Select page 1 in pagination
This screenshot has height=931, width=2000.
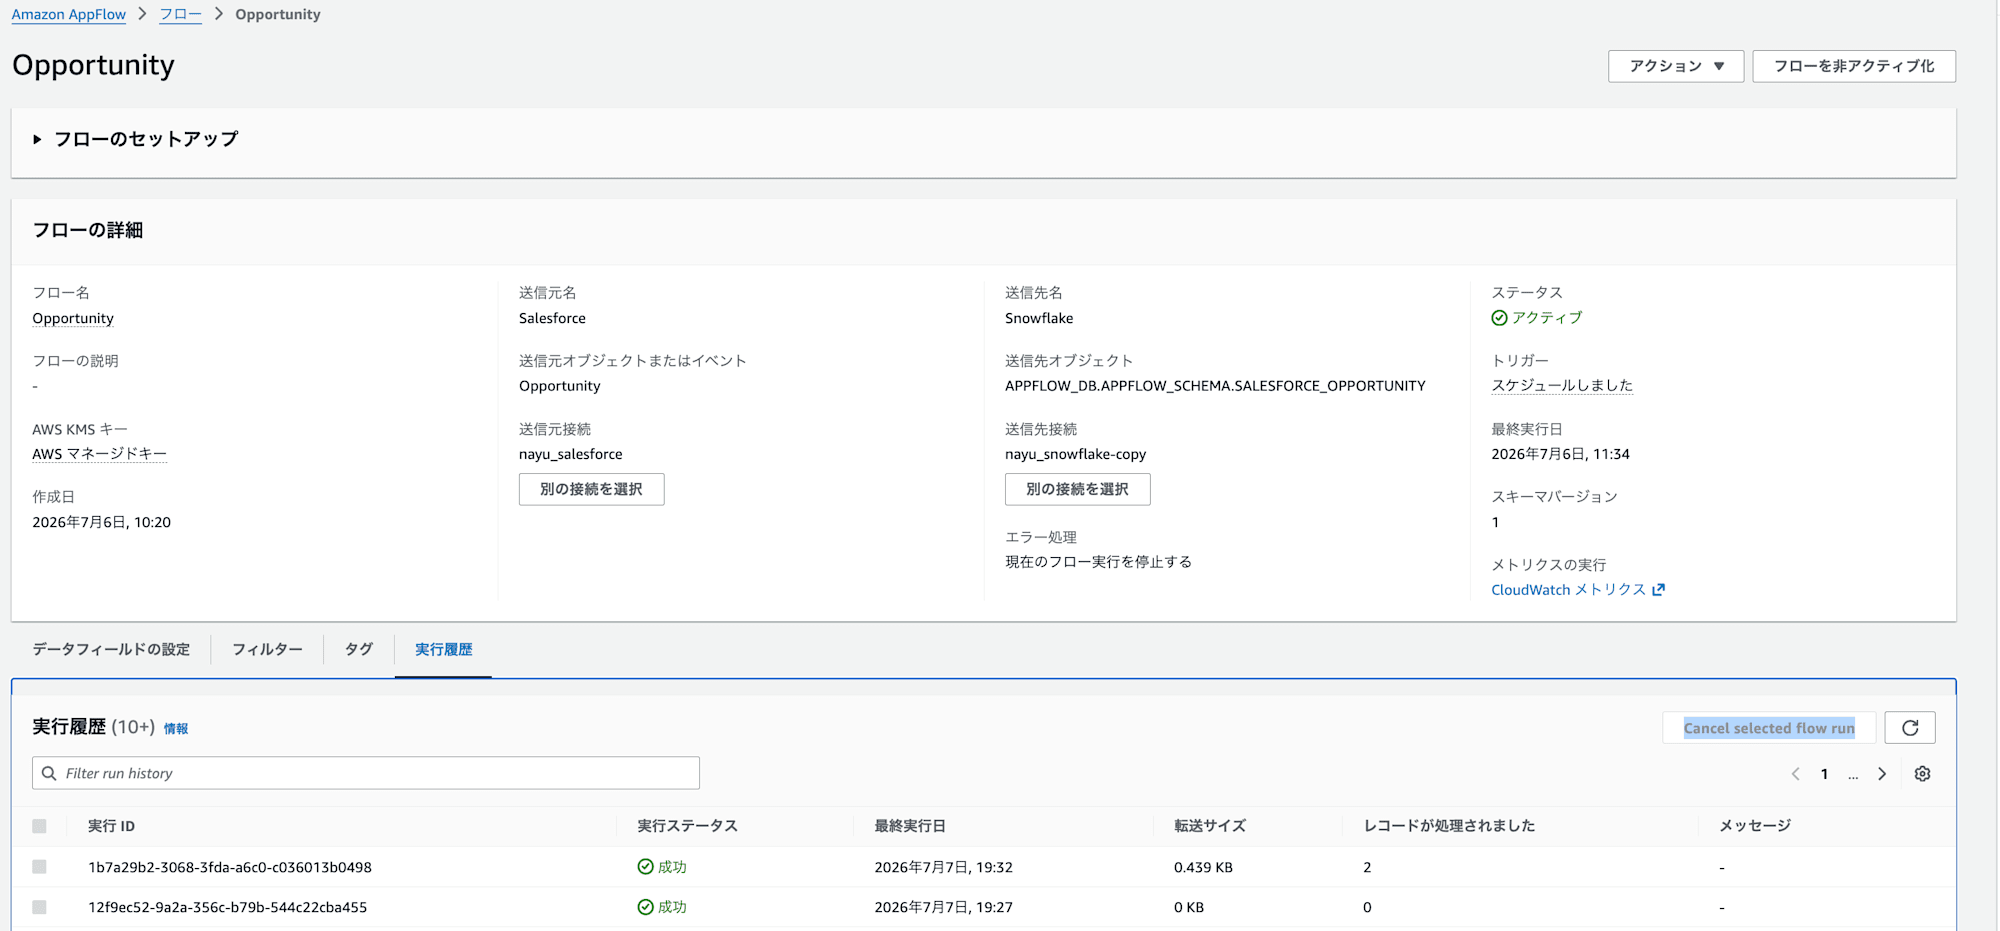pos(1824,774)
